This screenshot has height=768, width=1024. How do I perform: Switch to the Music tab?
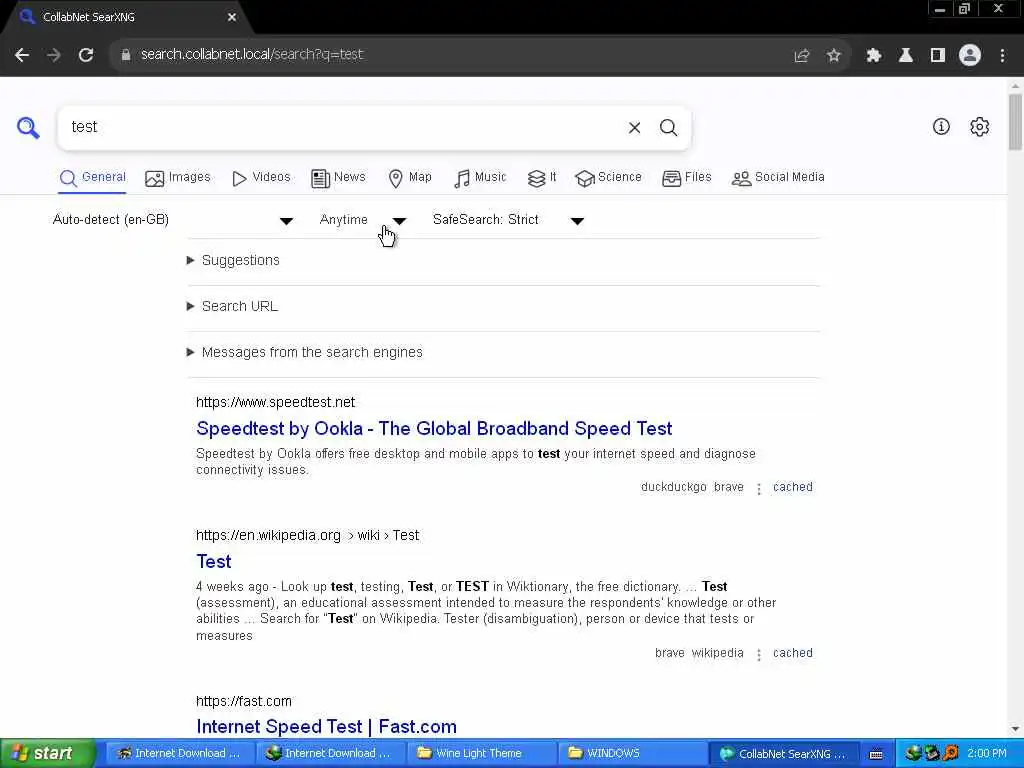(x=480, y=178)
